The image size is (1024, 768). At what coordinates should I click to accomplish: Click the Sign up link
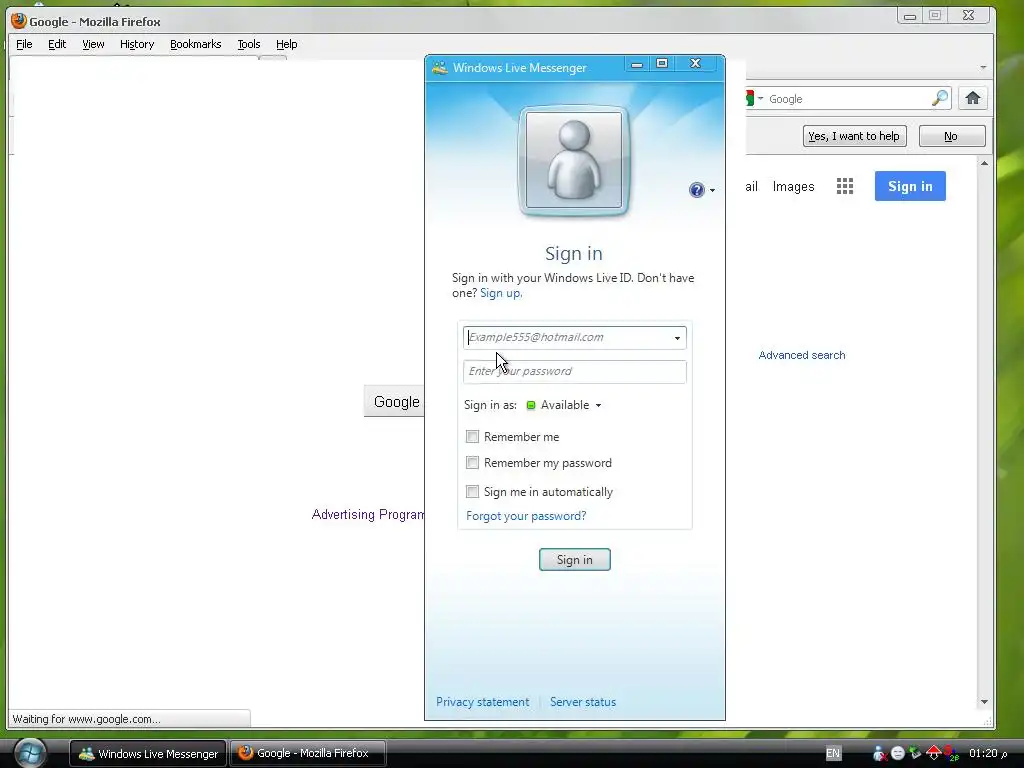pos(501,293)
